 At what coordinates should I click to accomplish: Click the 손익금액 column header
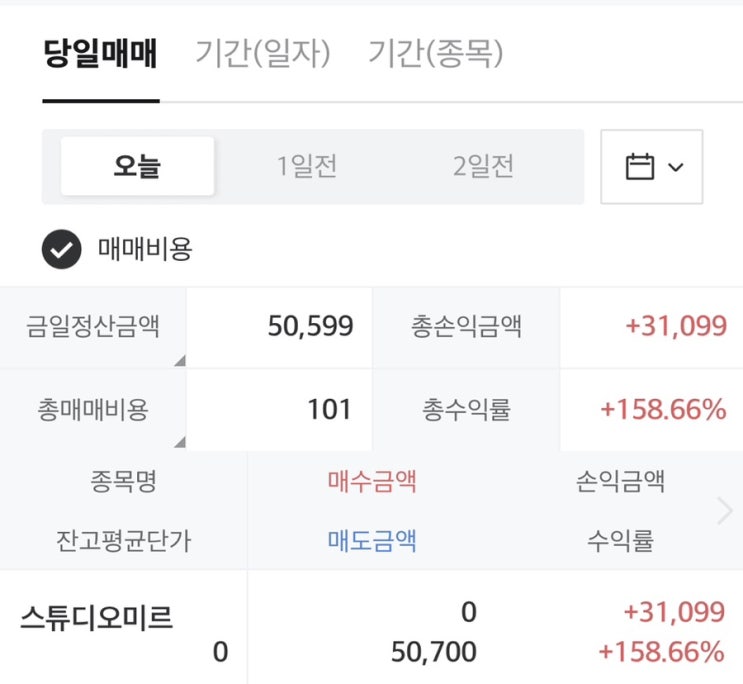(620, 482)
